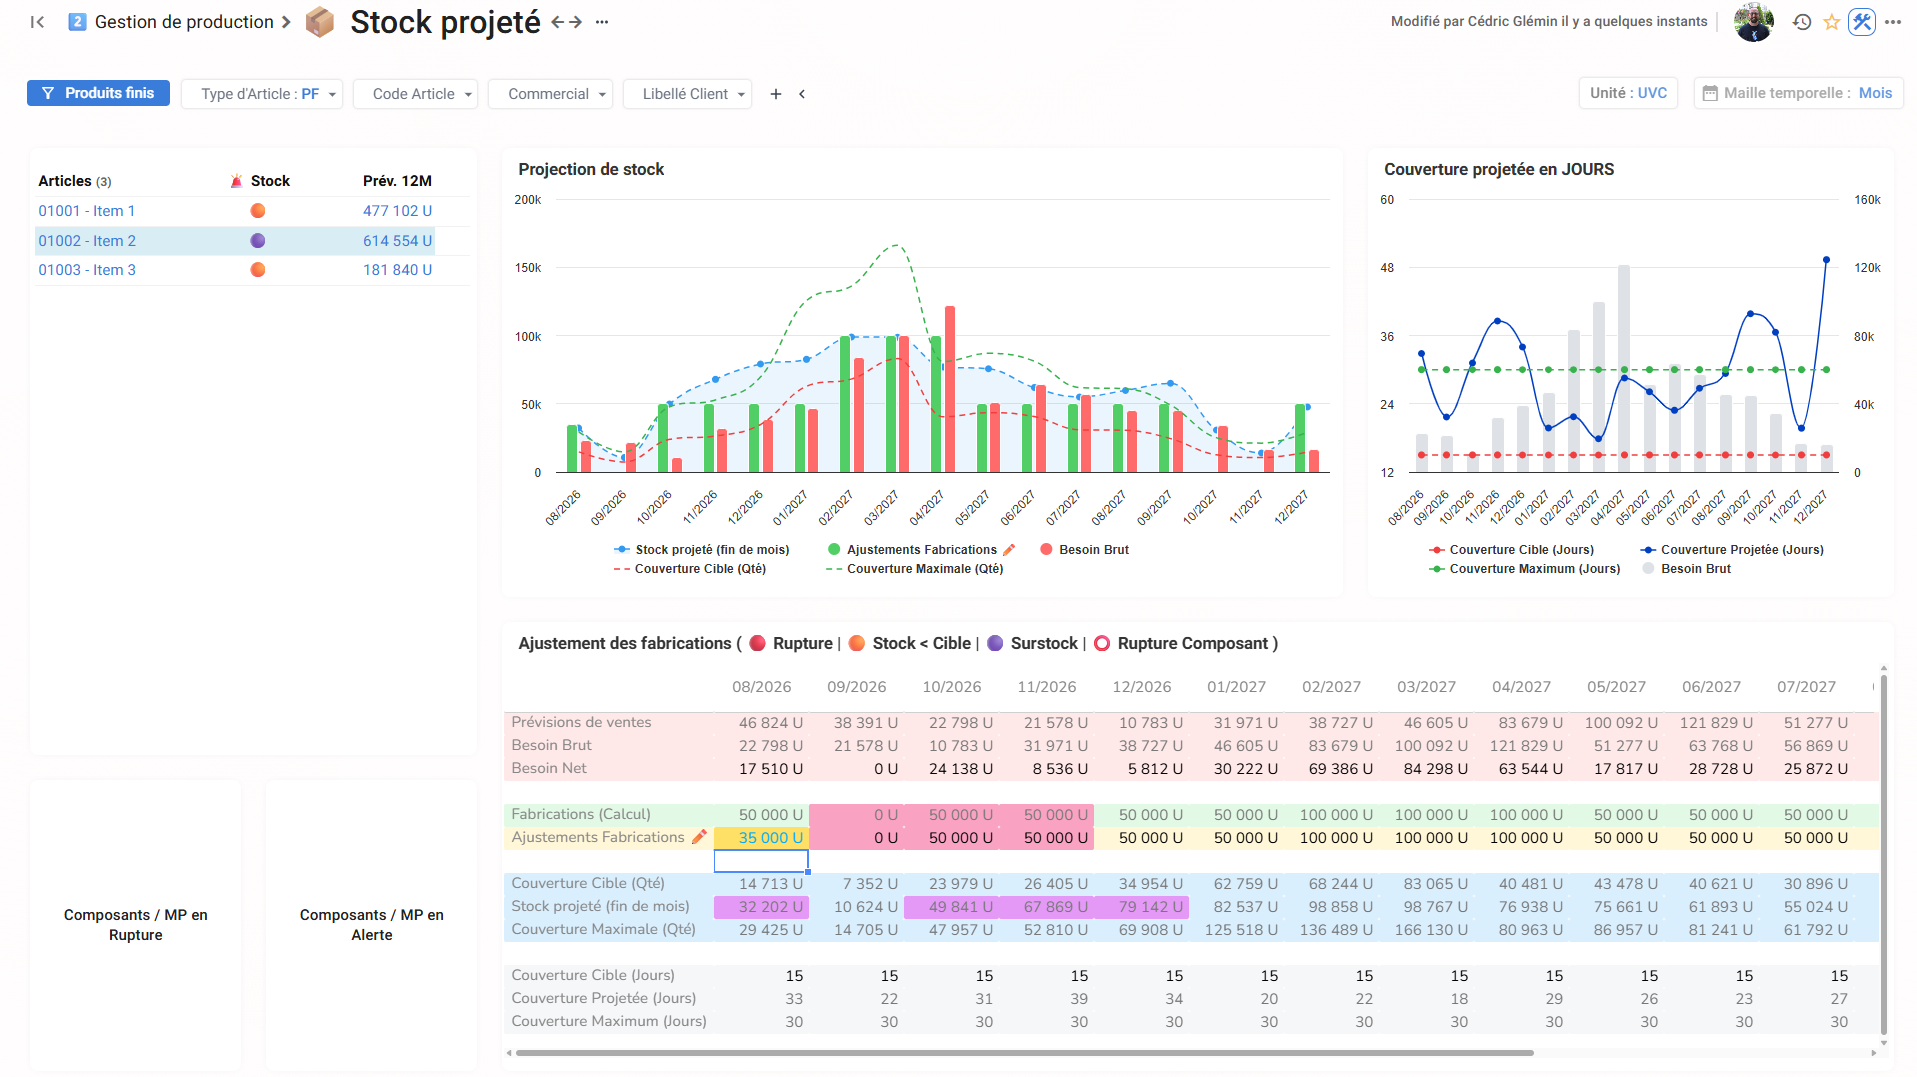Select the 12/2026 column header
1917x1077 pixels.
tap(1142, 687)
